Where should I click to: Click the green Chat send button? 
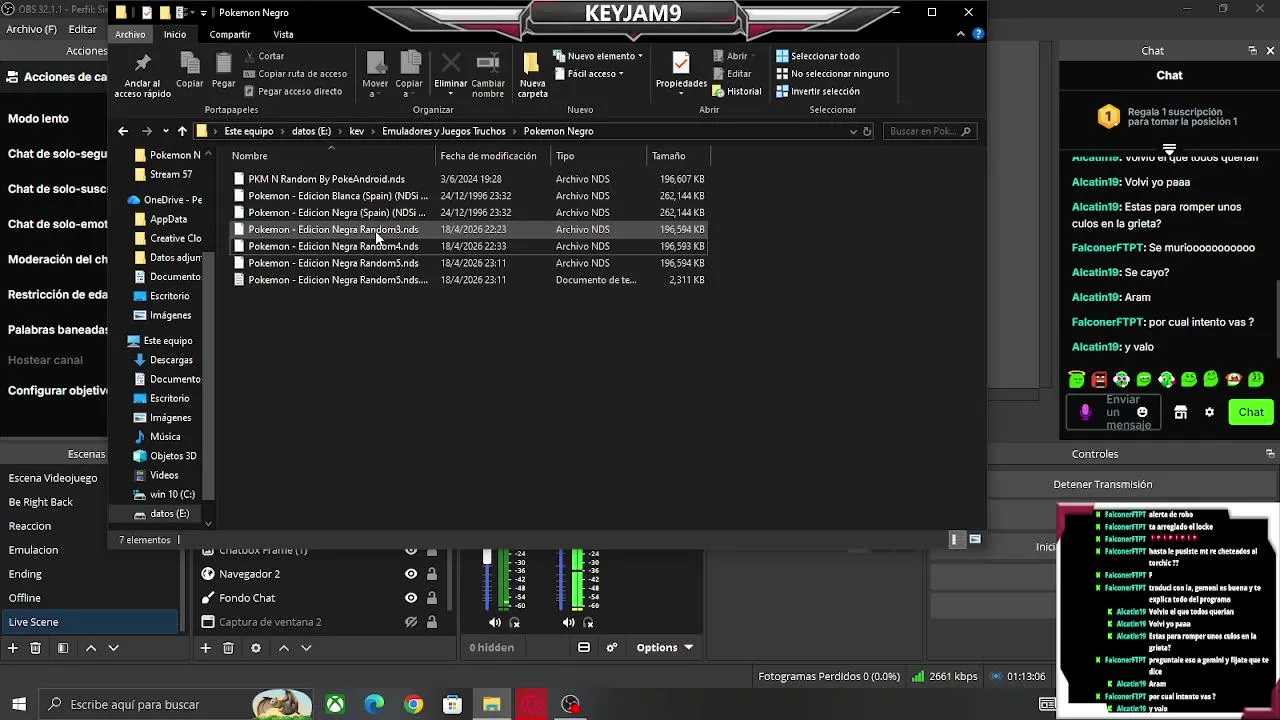1251,412
